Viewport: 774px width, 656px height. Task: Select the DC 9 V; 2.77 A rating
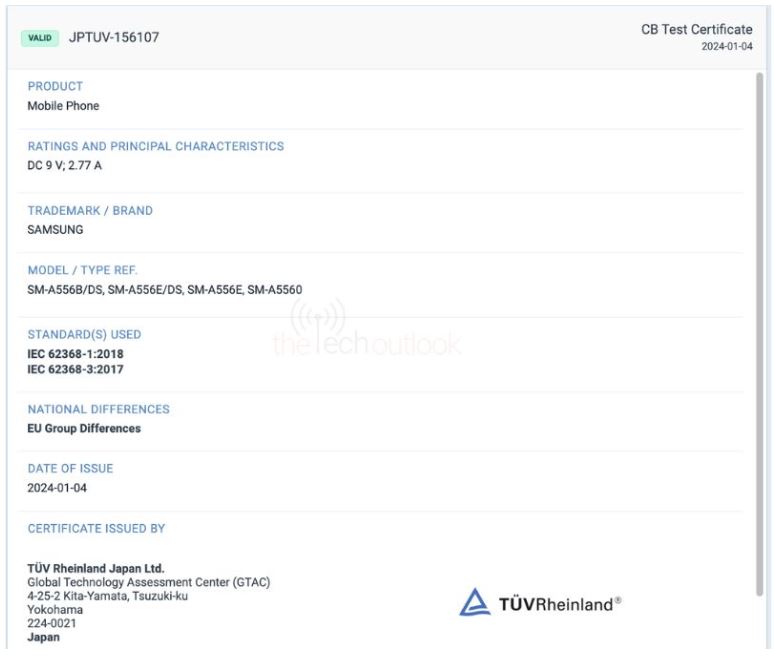click(x=64, y=166)
